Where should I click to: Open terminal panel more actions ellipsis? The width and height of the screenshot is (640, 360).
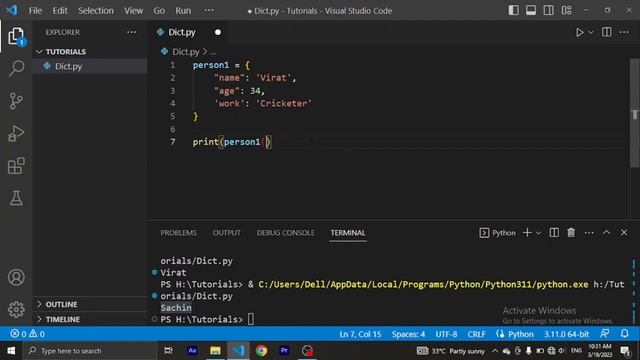pos(589,233)
